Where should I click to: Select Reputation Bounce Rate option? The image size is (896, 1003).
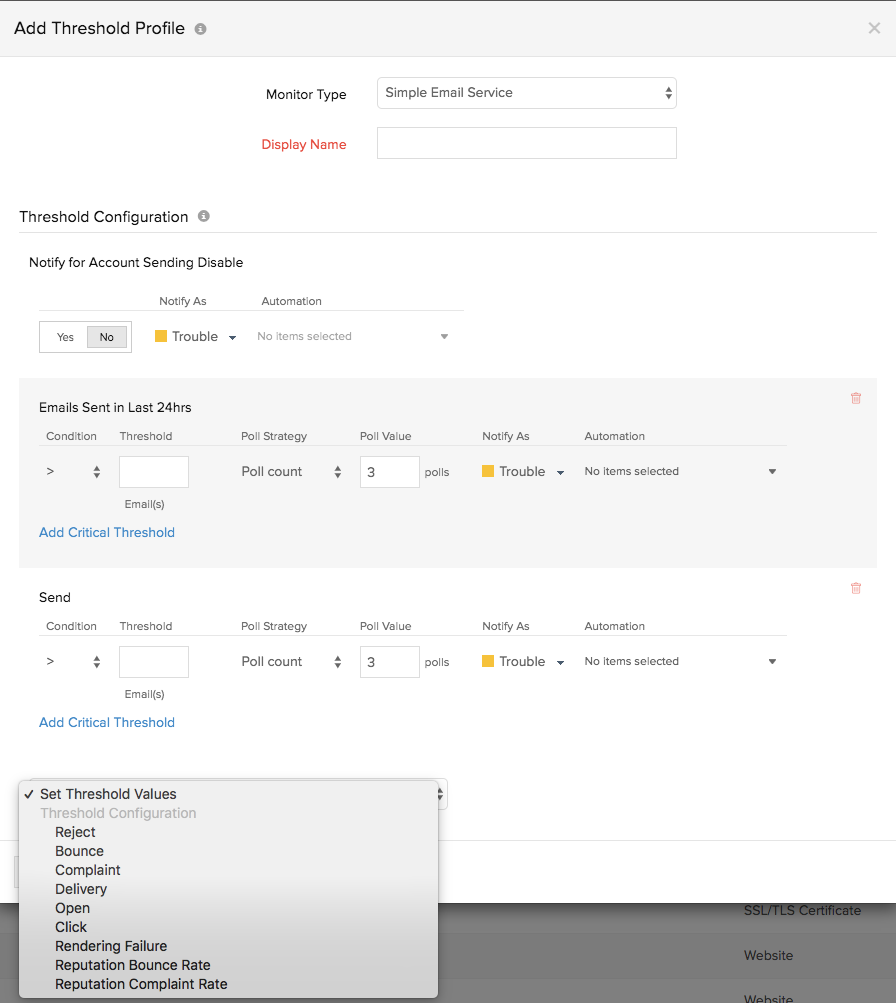point(228,965)
